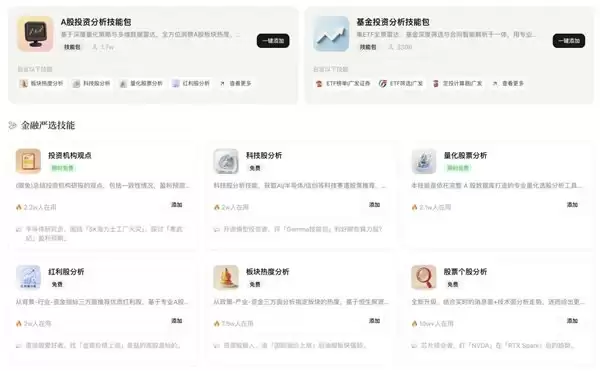Click the 红利股分析 card chart icon
600x371 pixels.
(x=28, y=277)
